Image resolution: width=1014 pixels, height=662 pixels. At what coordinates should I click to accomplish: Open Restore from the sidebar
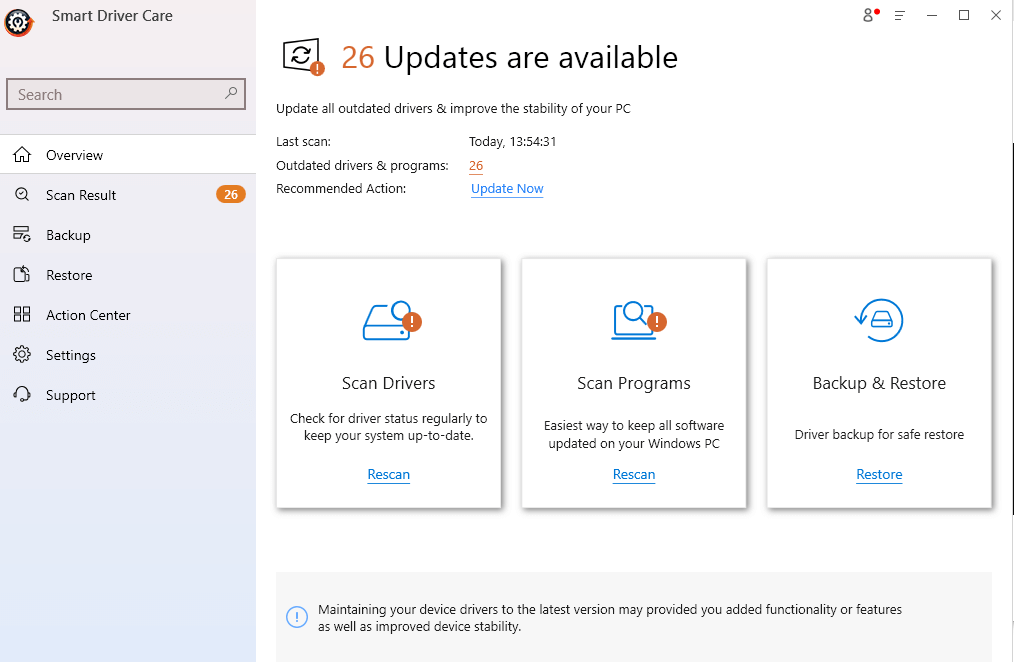click(69, 275)
